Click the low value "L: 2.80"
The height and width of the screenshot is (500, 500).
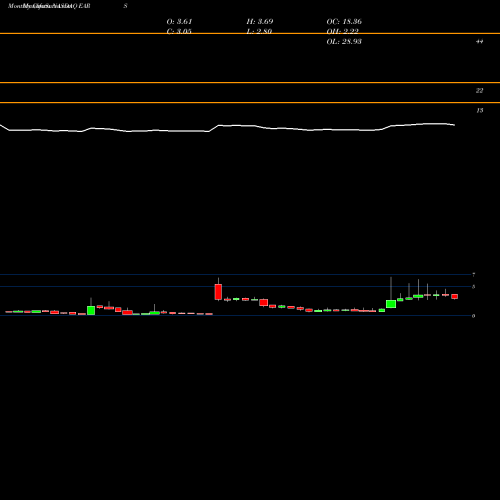259,31
